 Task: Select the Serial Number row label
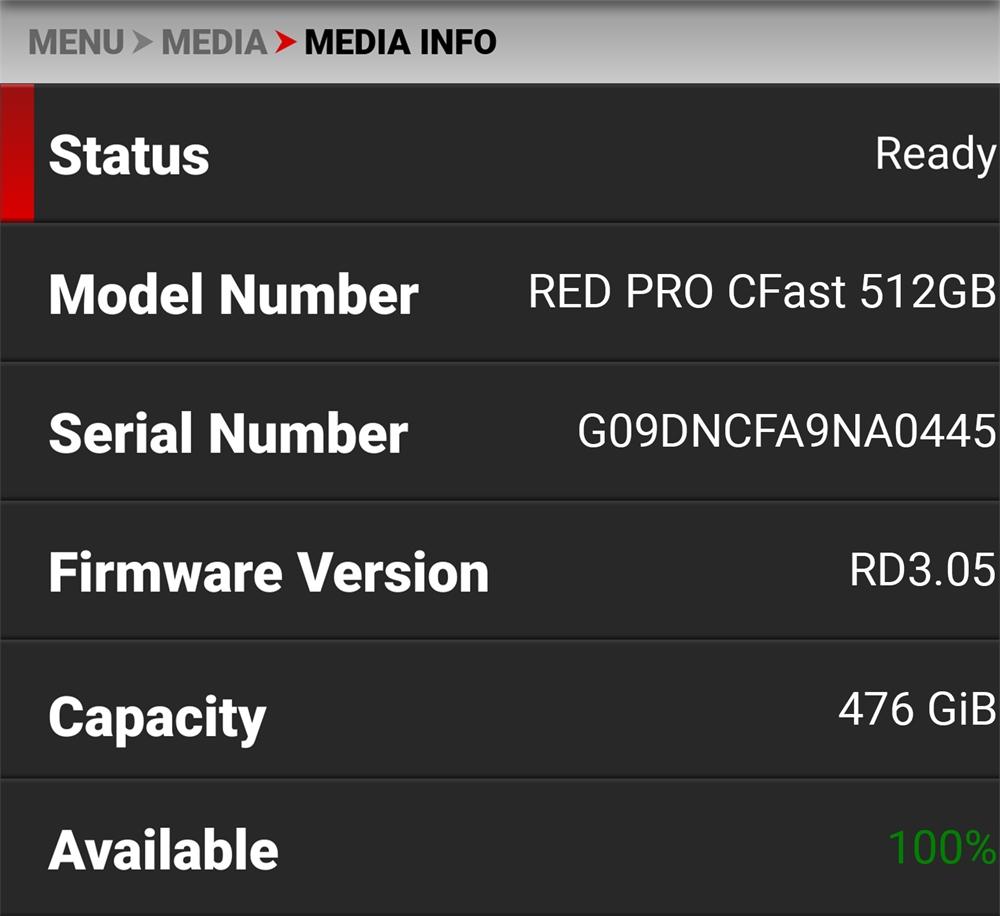click(x=228, y=433)
